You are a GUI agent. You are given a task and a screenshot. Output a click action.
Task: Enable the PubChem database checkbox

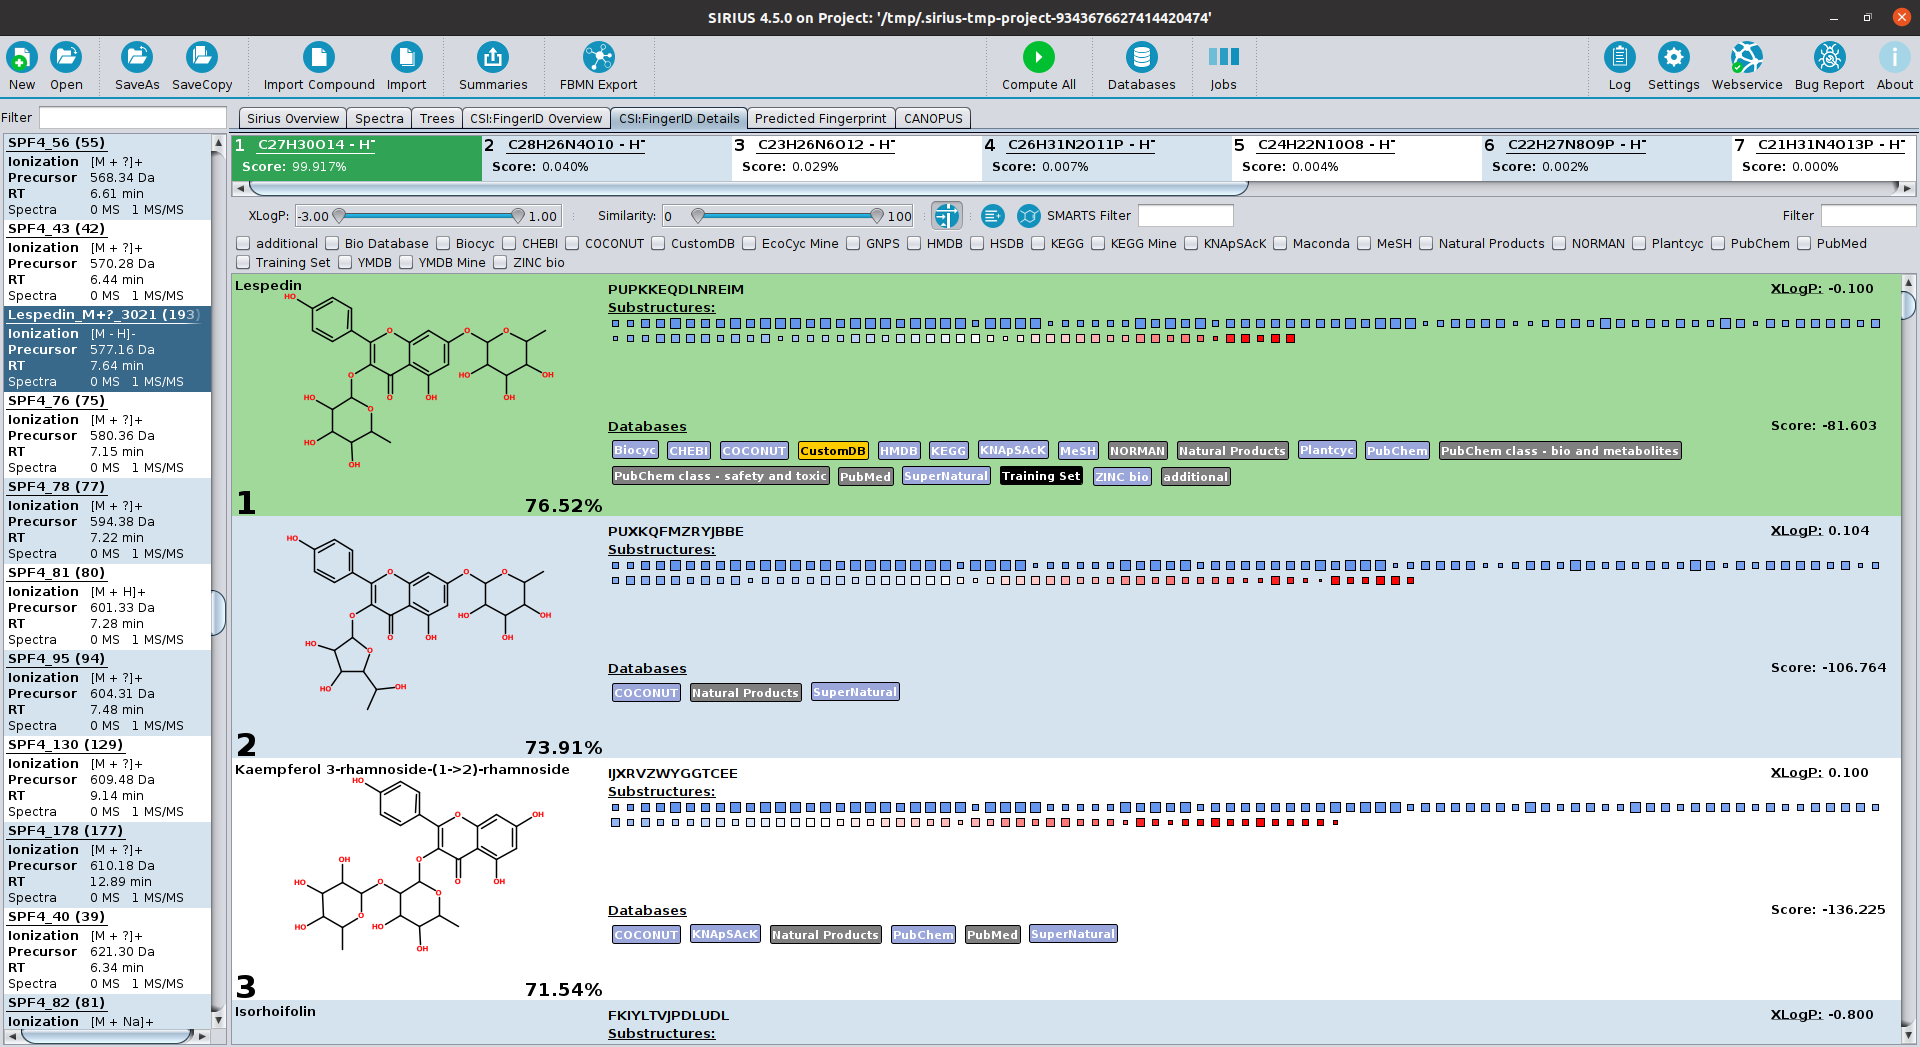click(1718, 244)
